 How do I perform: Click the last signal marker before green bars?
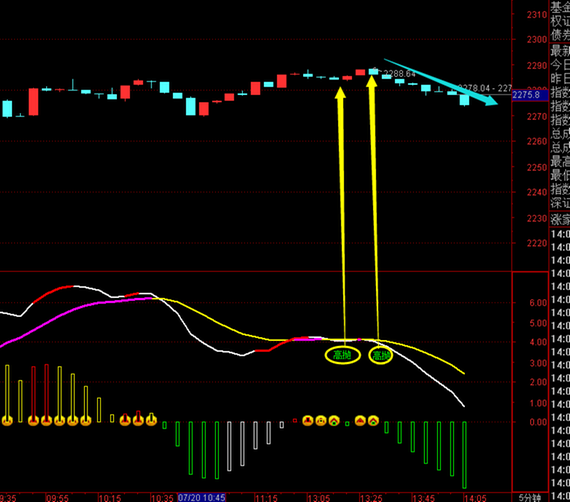tap(373, 421)
